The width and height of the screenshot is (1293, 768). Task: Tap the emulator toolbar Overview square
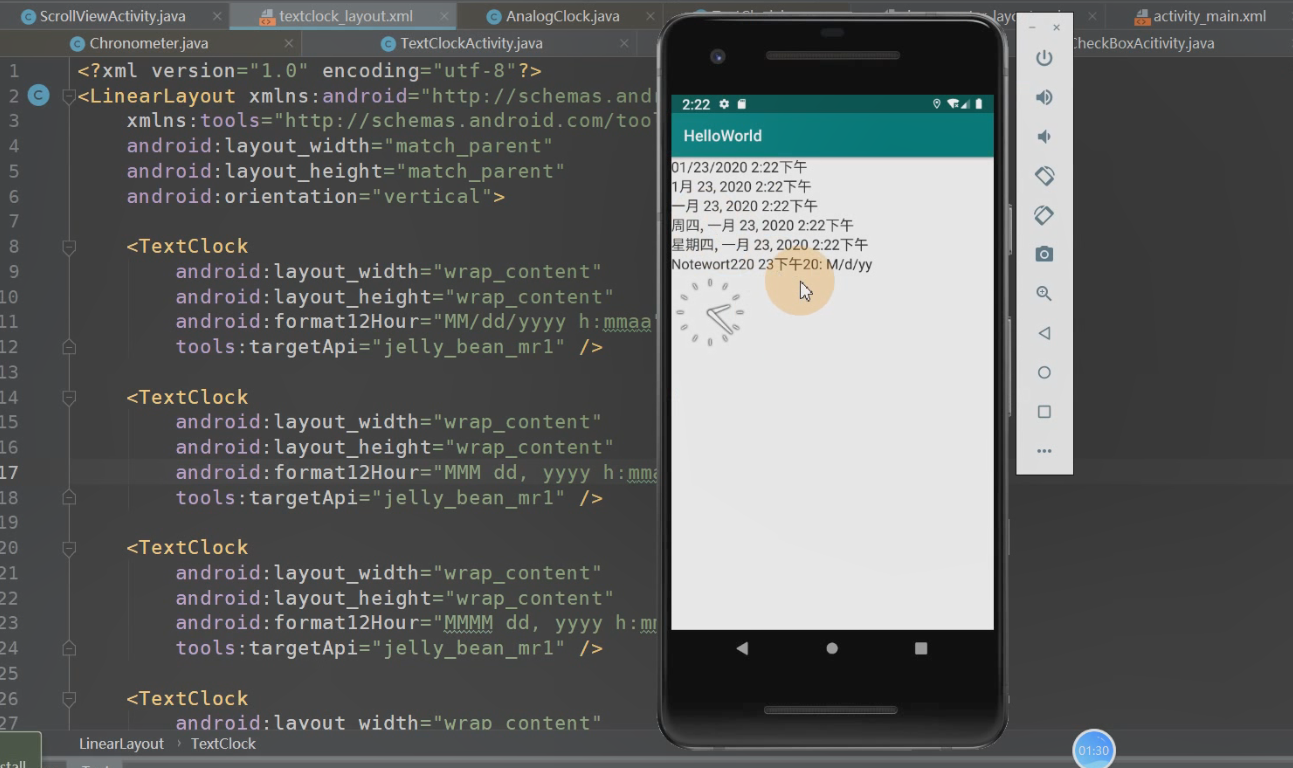[1044, 412]
